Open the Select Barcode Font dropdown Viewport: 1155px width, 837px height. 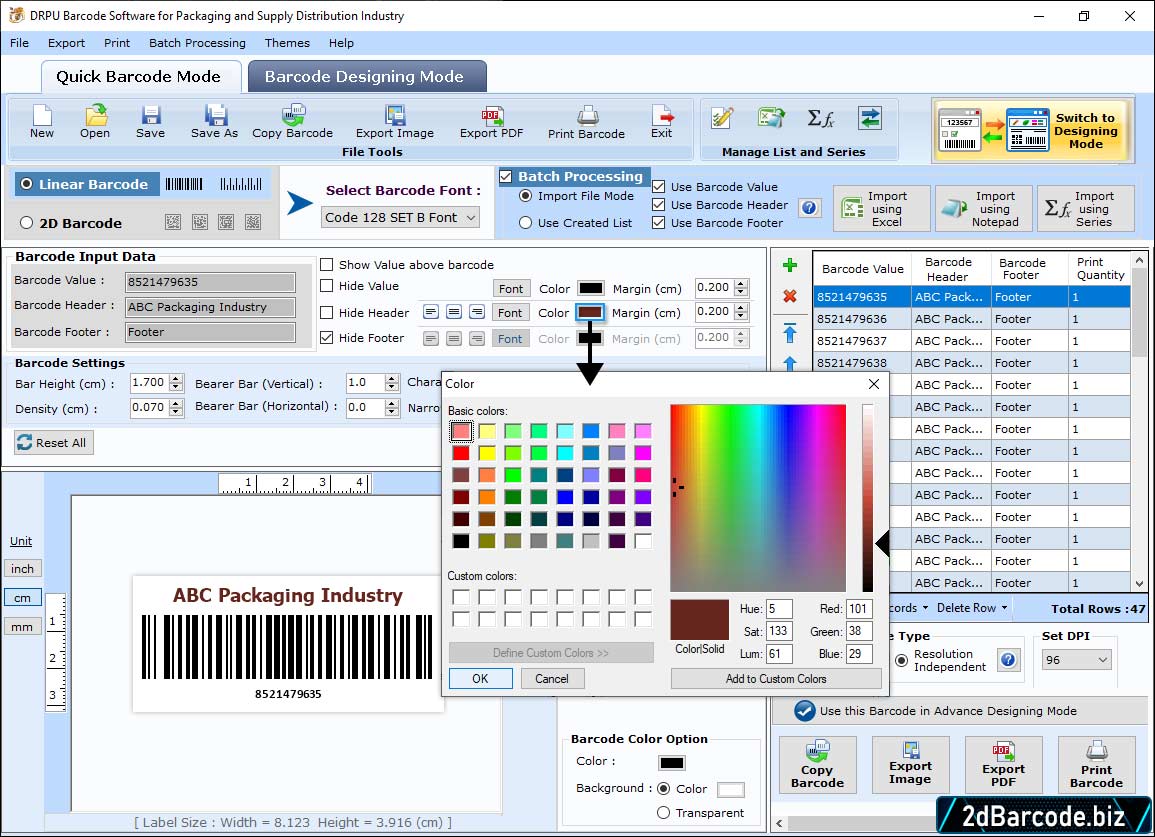(401, 217)
